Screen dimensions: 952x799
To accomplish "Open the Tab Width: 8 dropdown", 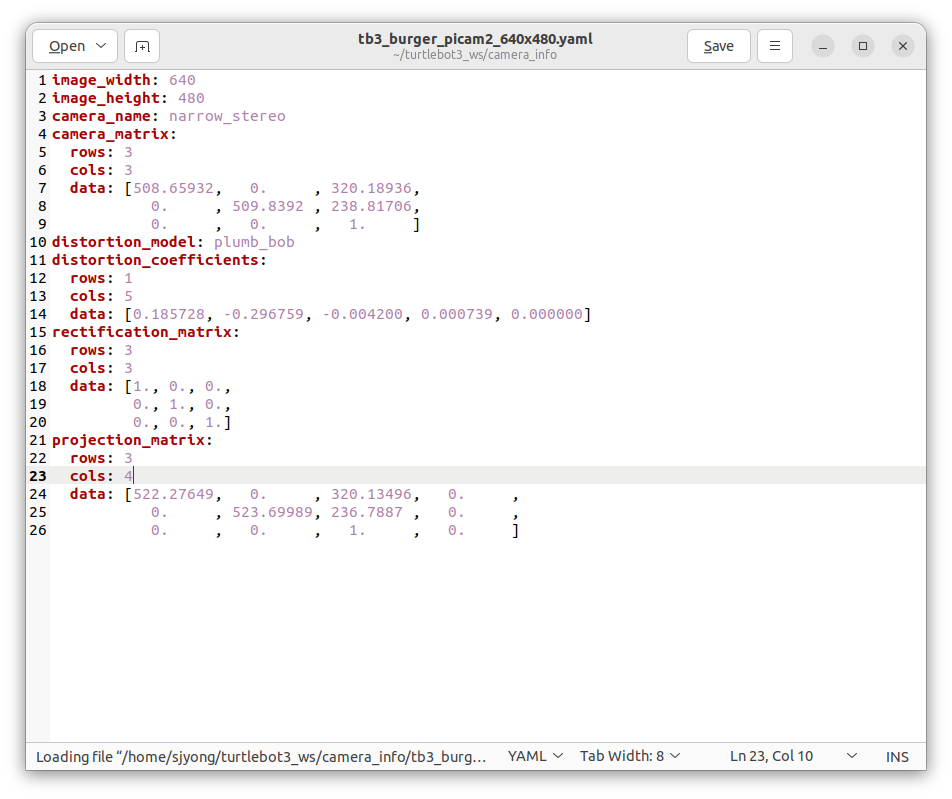I will click(630, 756).
